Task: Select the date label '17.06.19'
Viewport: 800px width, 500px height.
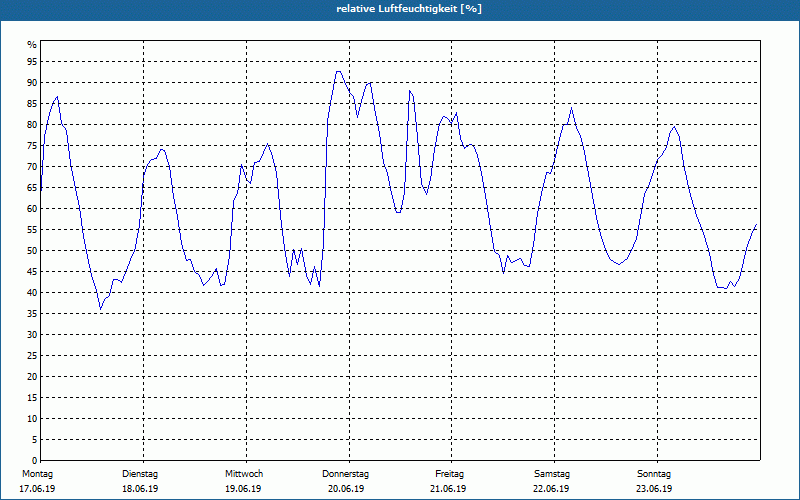Action: (37, 489)
